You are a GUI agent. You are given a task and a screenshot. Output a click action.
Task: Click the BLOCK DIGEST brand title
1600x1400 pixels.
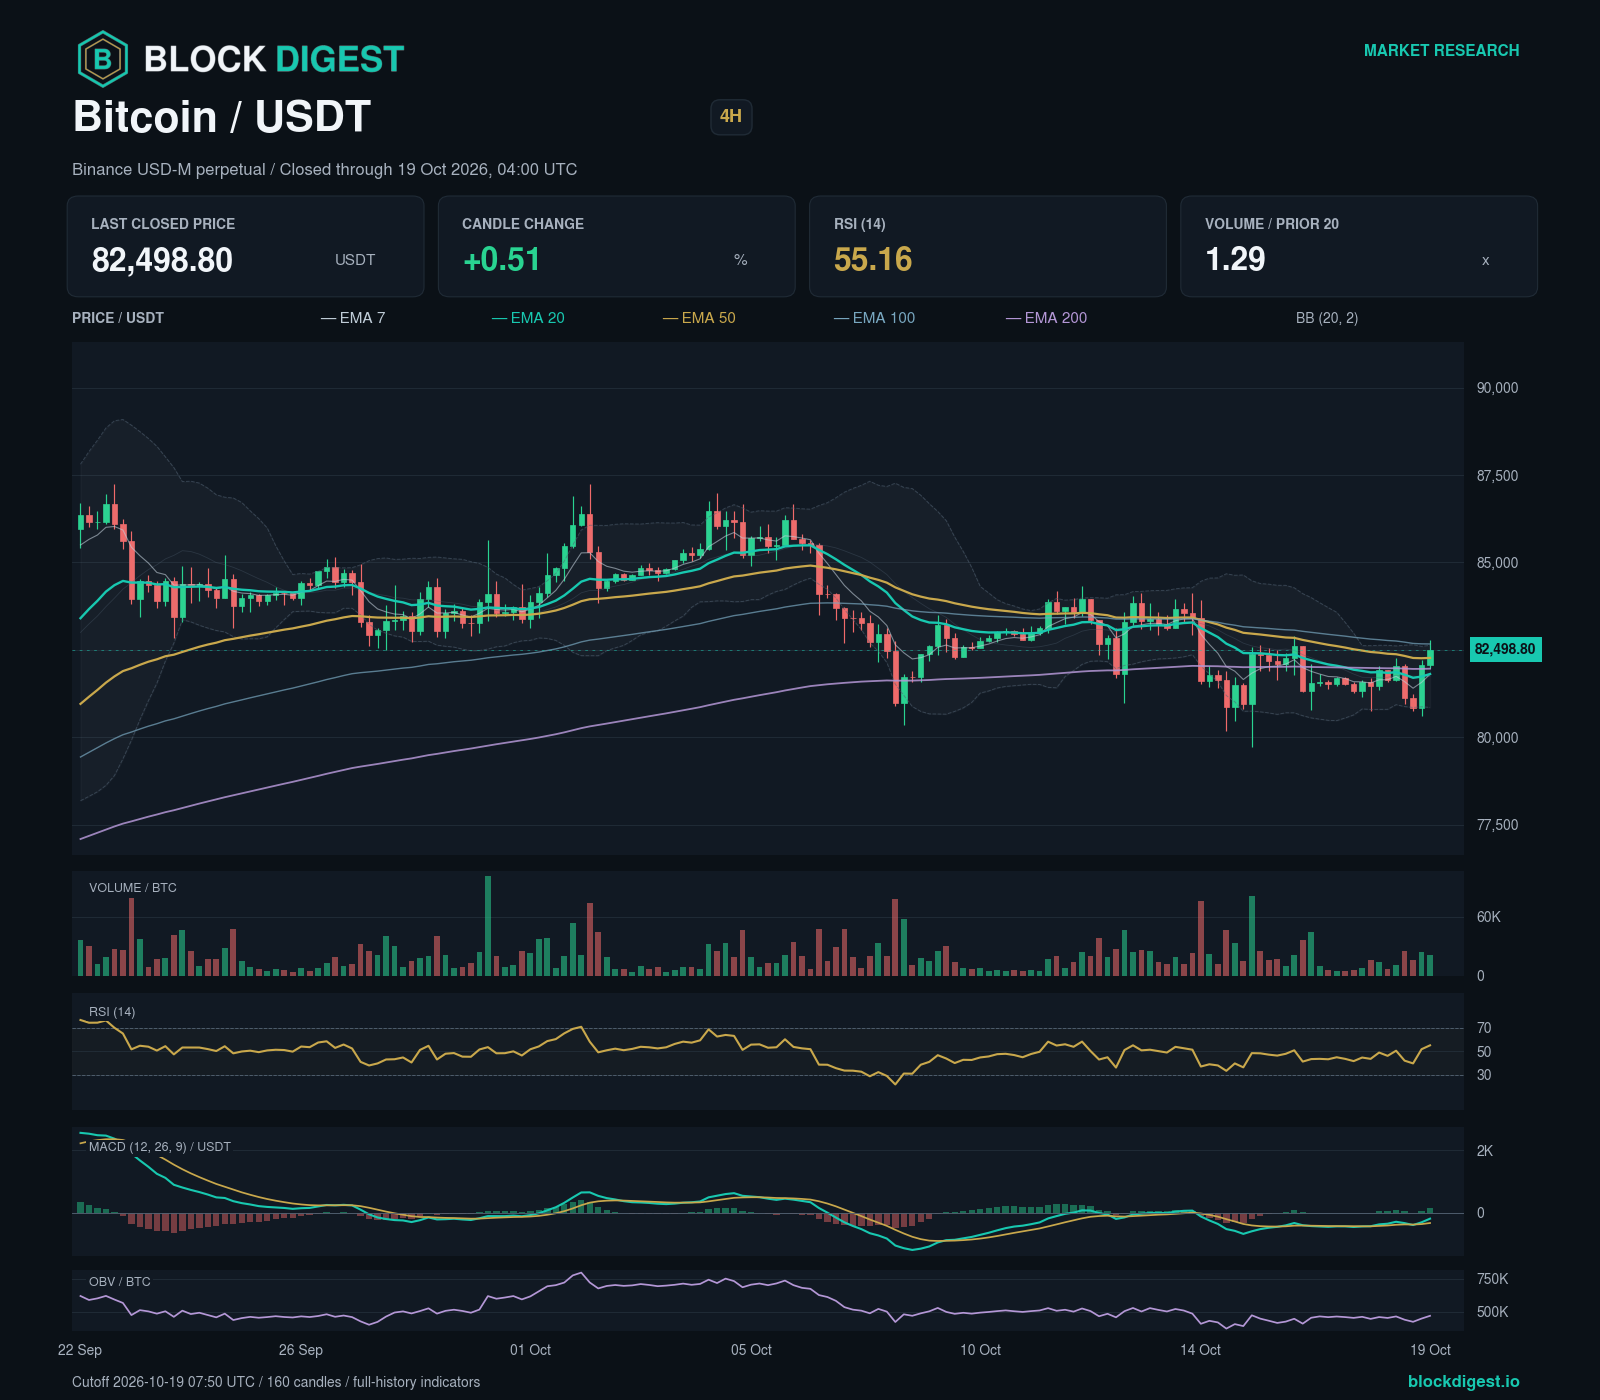(274, 59)
